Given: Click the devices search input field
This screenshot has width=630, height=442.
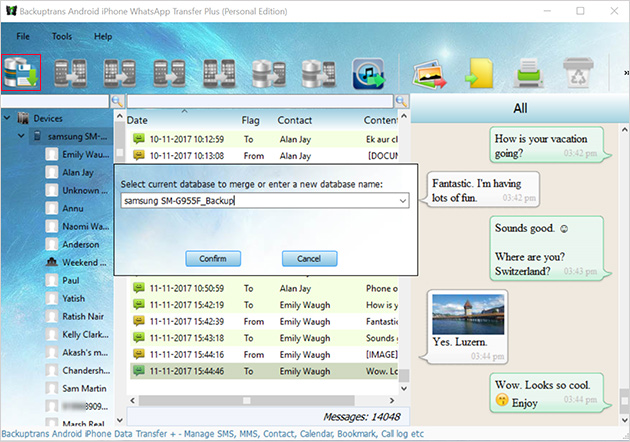Looking at the screenshot, I should pyautogui.click(x=55, y=101).
